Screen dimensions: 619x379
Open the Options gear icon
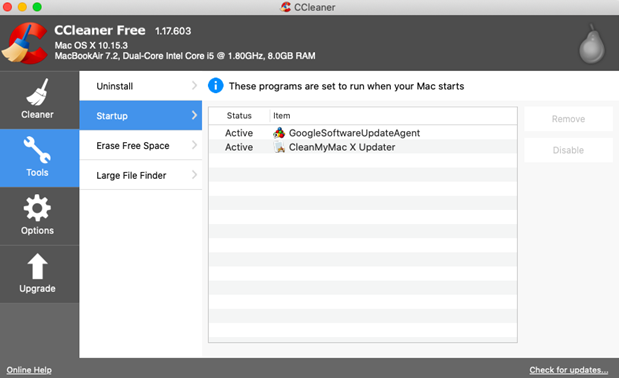pyautogui.click(x=37, y=208)
